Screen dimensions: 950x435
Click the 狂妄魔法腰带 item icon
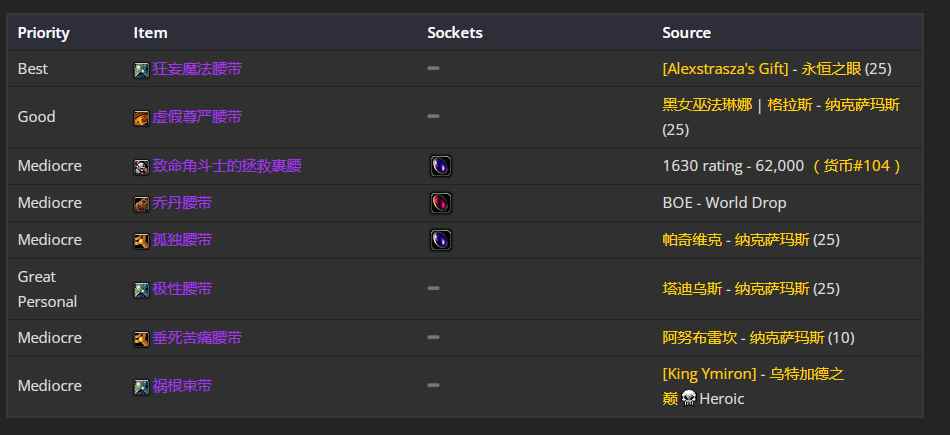click(141, 70)
